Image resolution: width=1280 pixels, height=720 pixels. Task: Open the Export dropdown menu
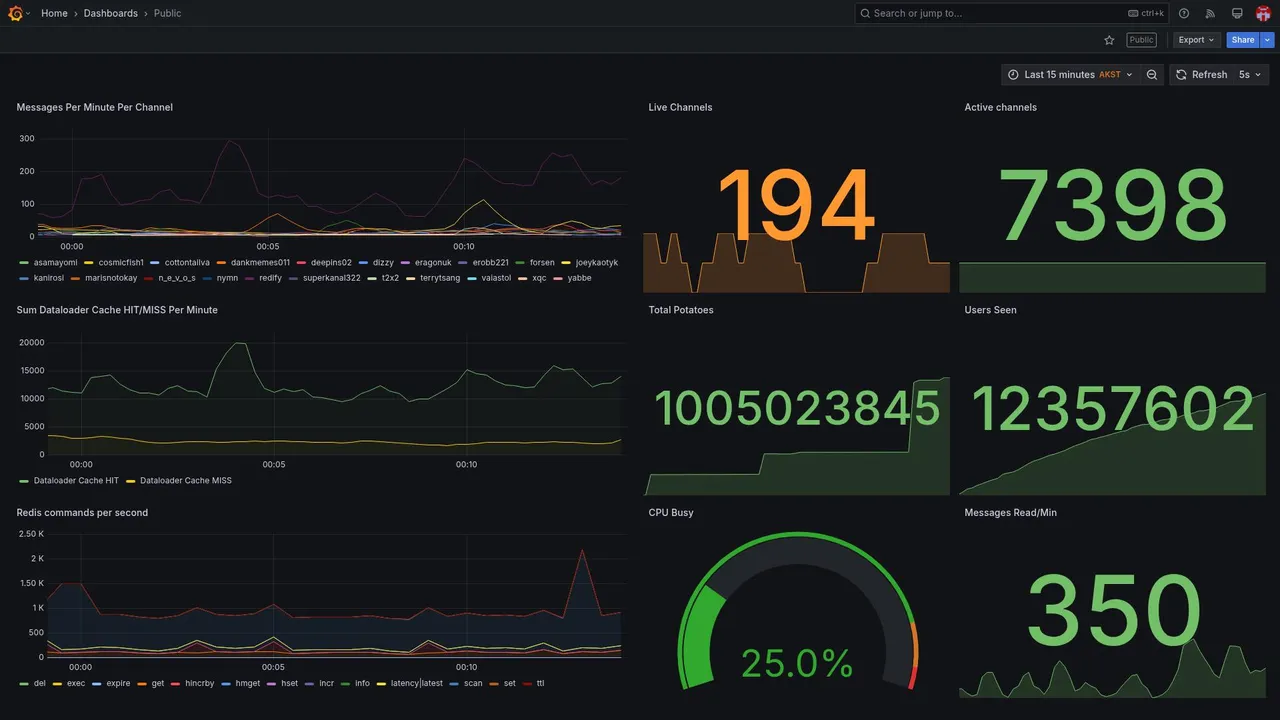[x=1196, y=40]
